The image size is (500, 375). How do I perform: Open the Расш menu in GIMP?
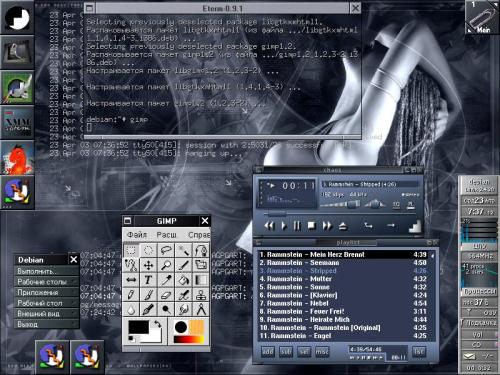[x=166, y=235]
